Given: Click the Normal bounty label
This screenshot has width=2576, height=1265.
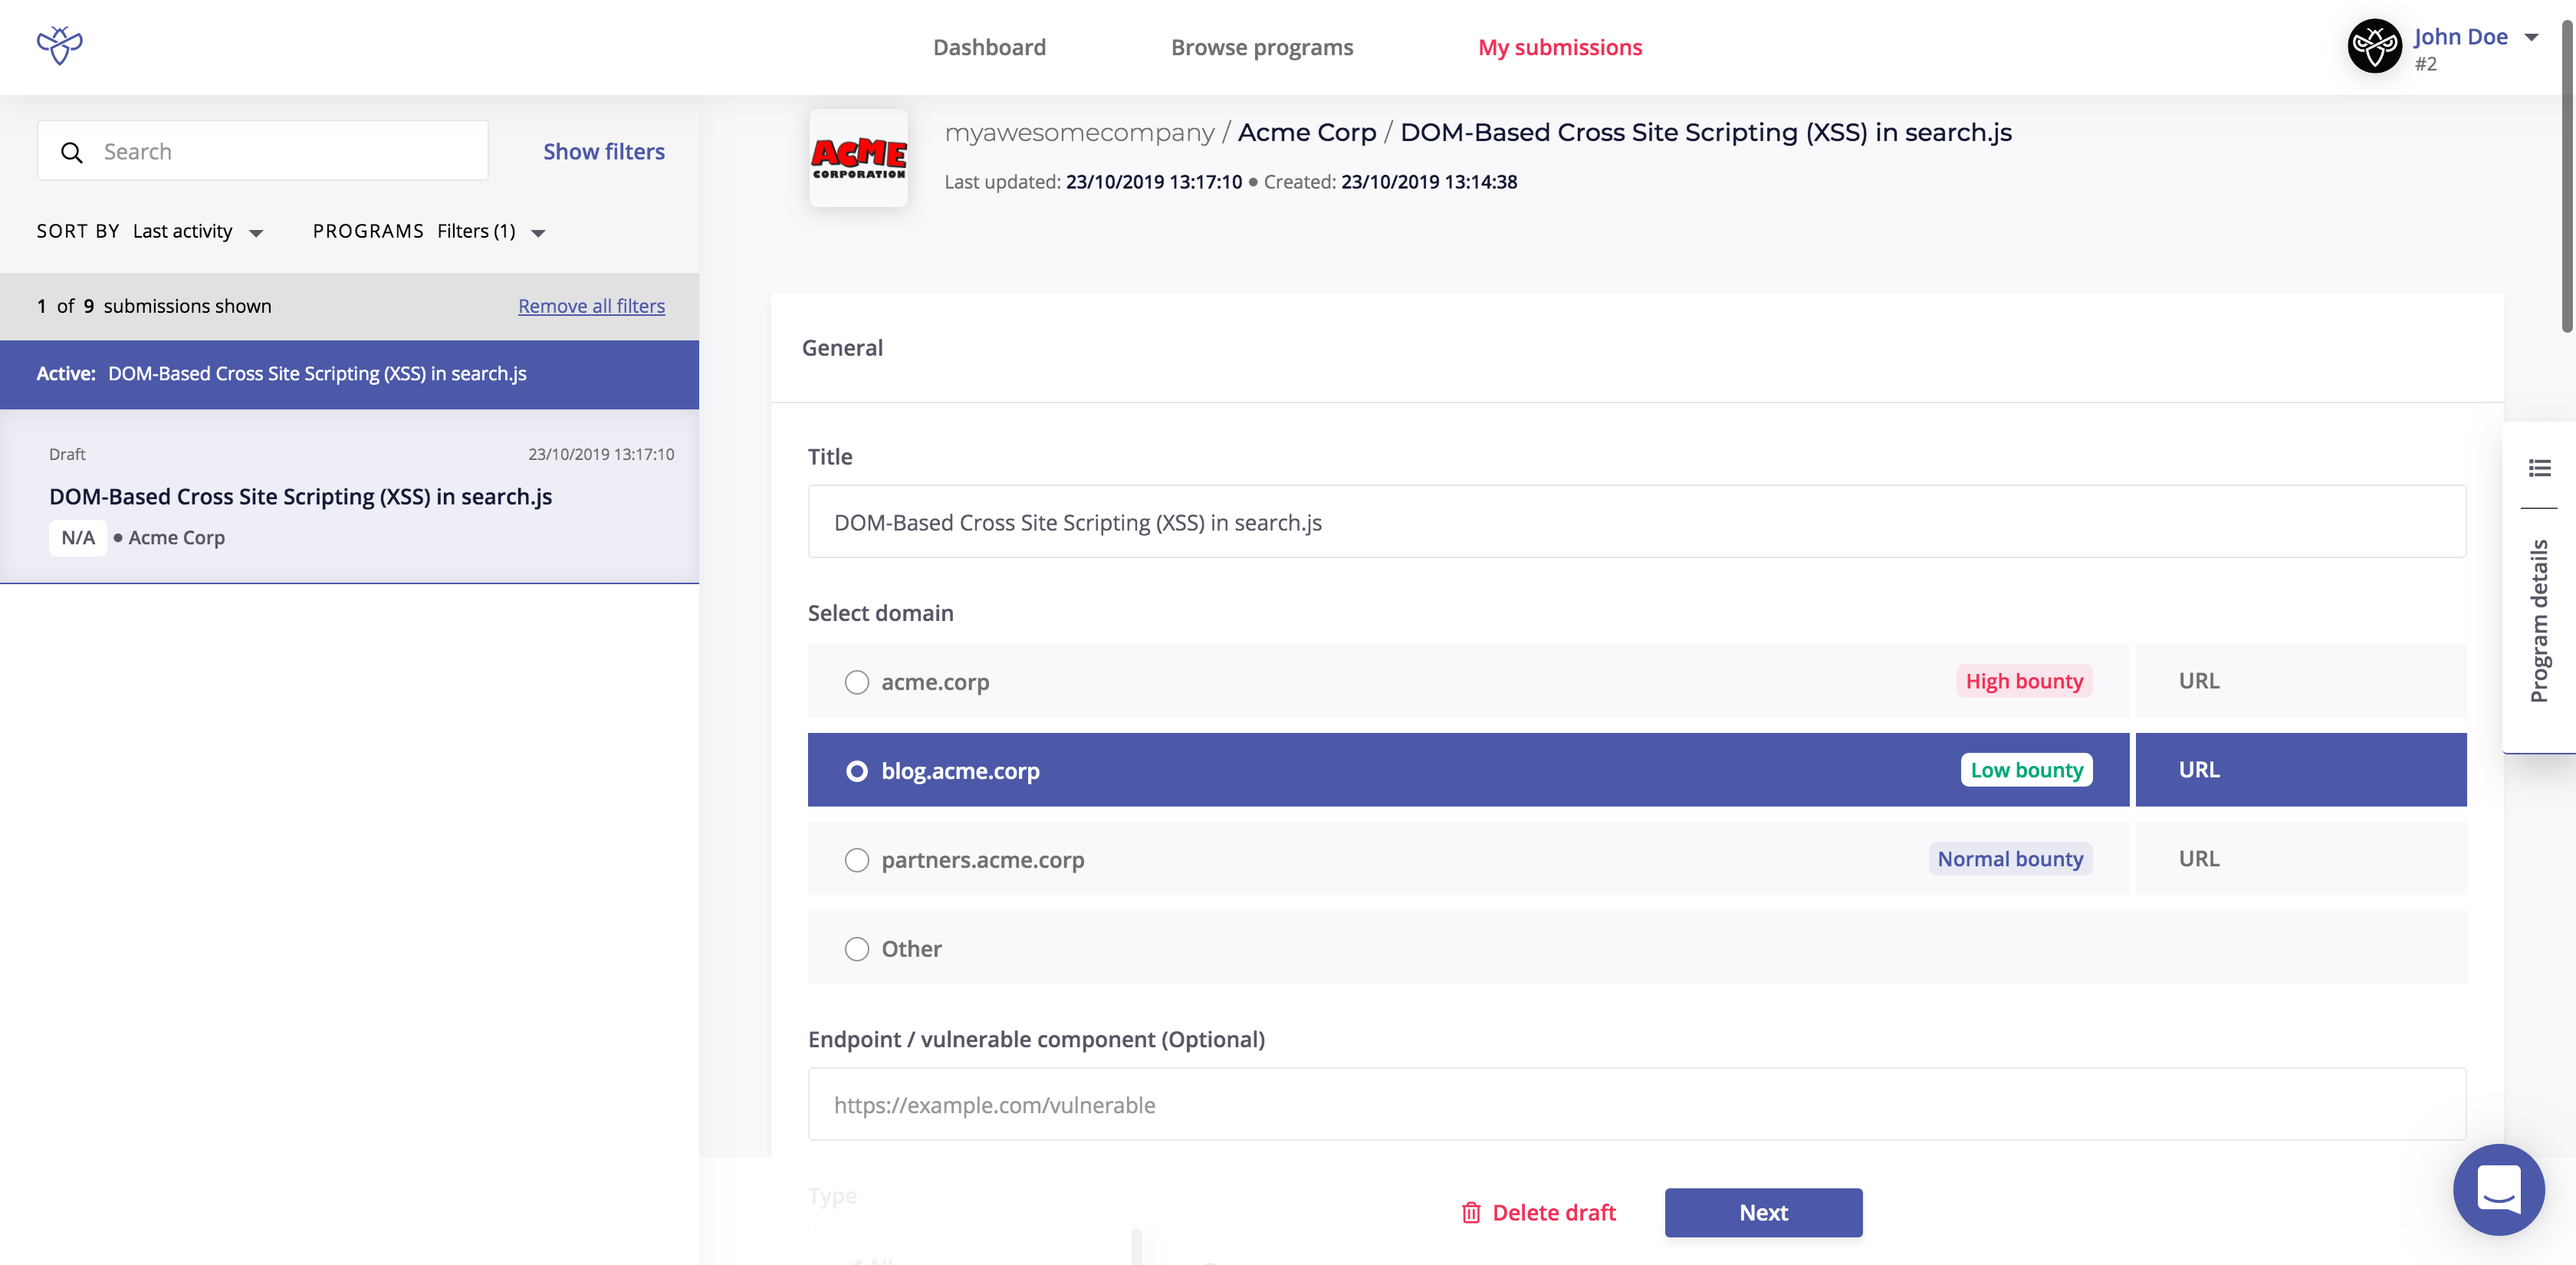Looking at the screenshot, I should pyautogui.click(x=2010, y=859).
